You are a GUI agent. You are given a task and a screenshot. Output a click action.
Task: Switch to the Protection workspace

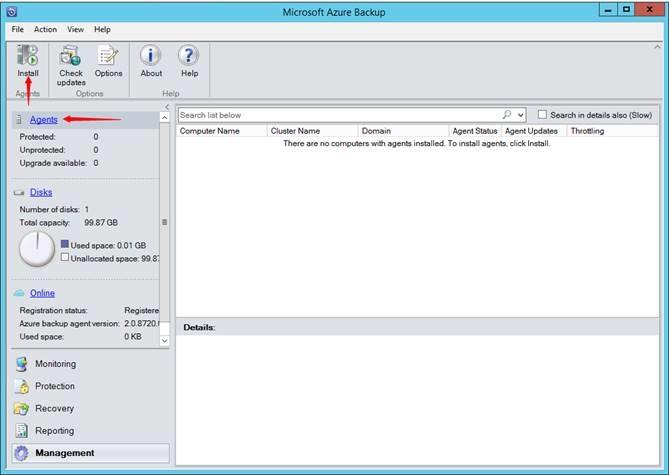[55, 386]
